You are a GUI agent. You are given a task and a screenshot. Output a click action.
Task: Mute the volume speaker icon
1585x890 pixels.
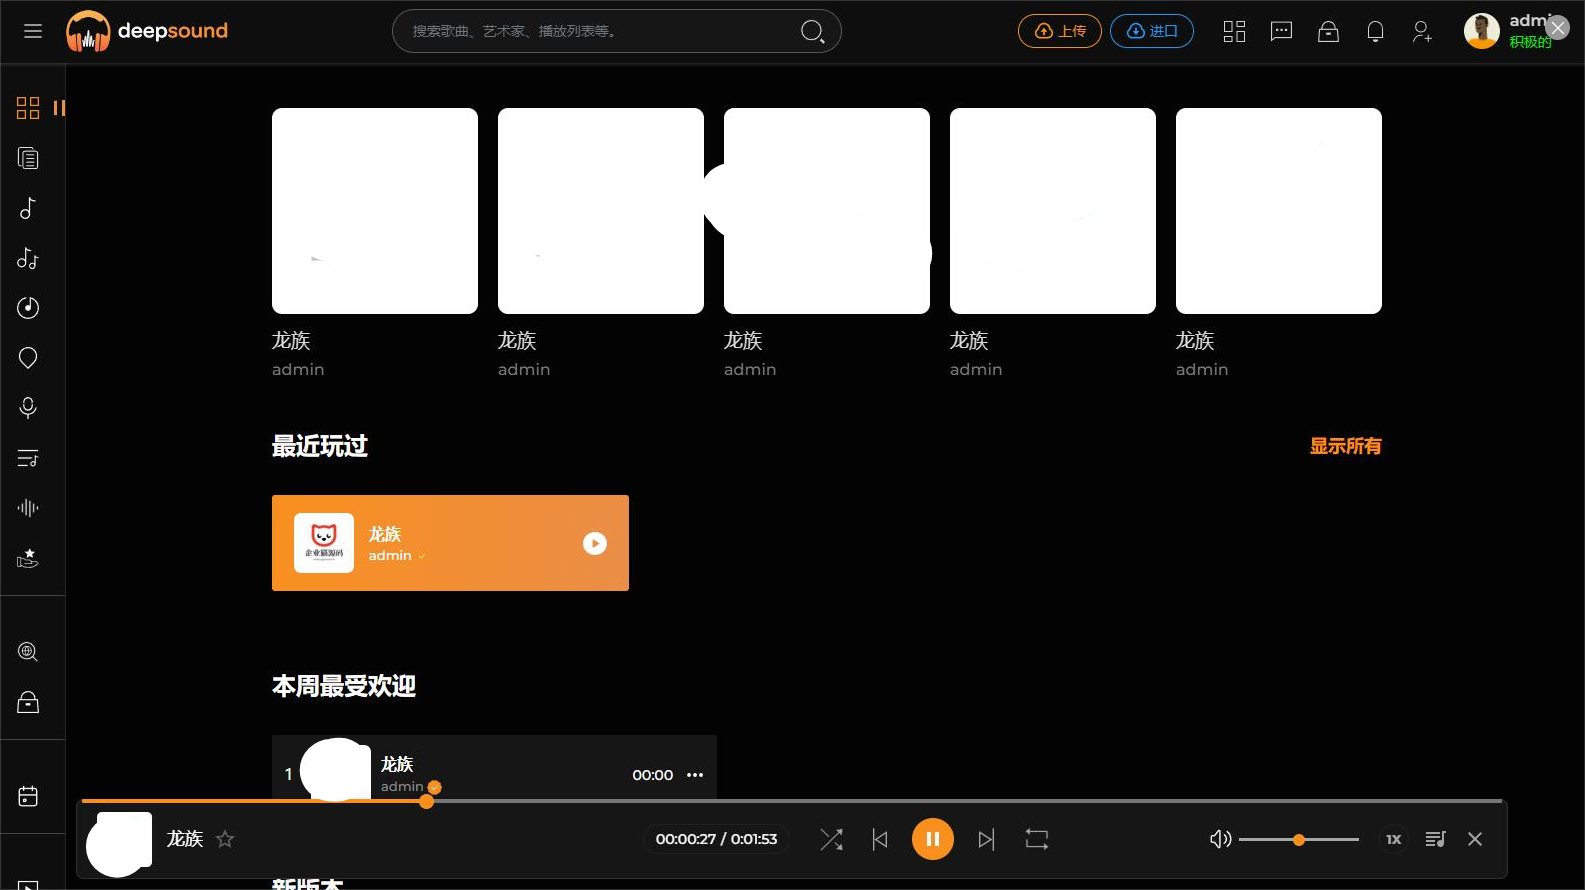coord(1220,839)
